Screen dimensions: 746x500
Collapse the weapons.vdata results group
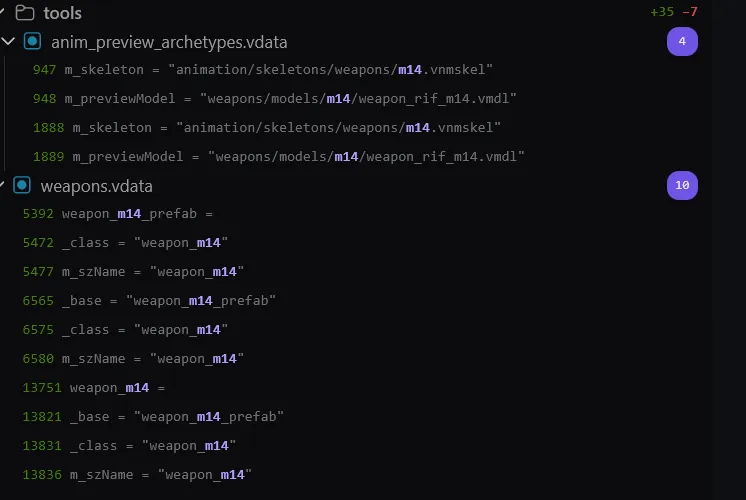coord(2,185)
